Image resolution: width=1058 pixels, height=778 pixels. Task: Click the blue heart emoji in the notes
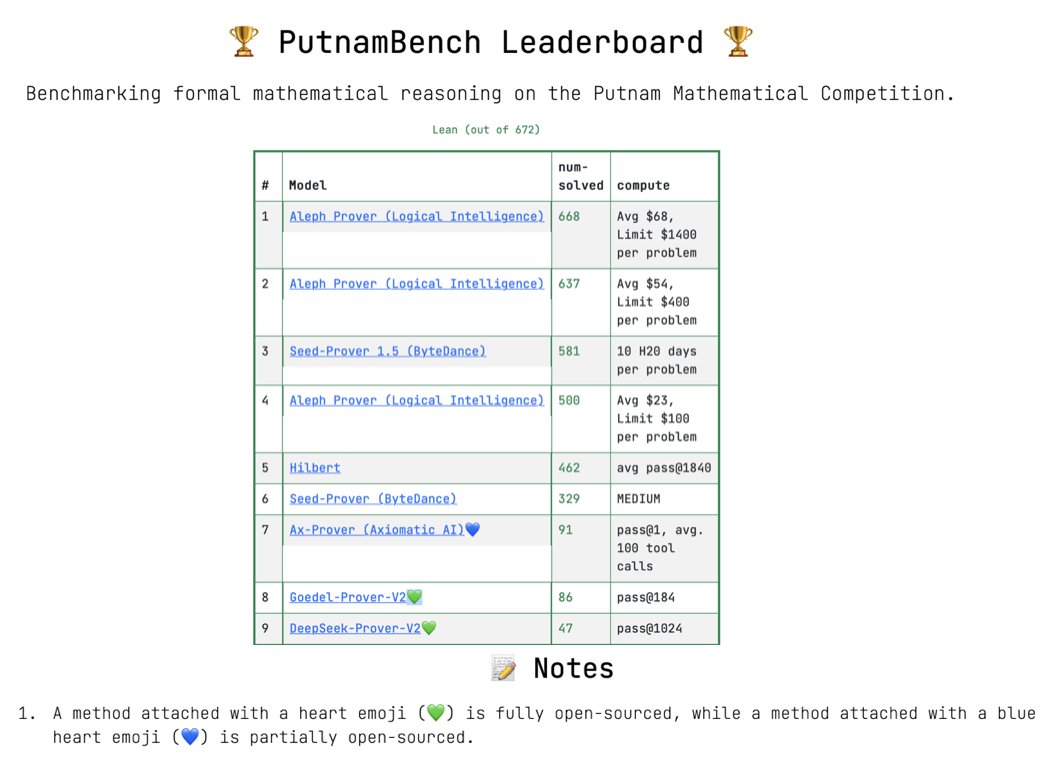(190, 737)
